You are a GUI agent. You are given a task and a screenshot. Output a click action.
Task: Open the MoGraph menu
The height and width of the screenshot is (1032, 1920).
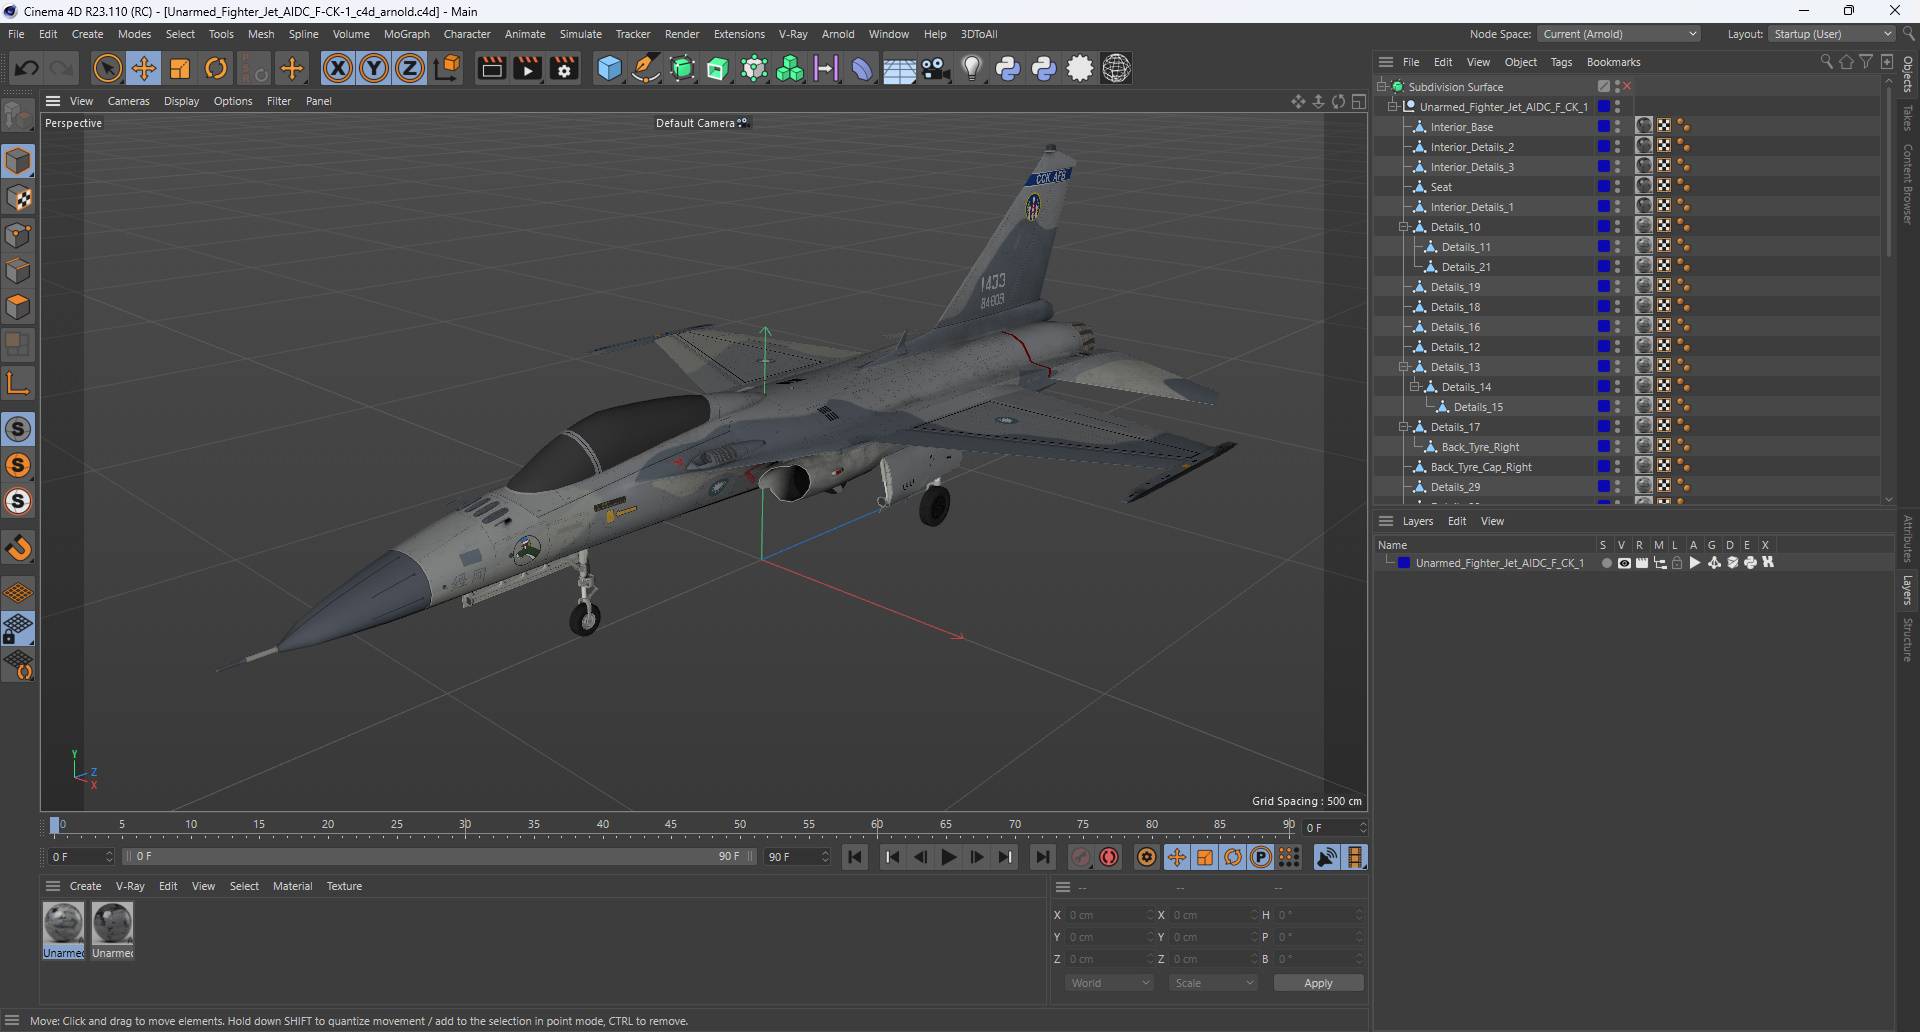[x=406, y=34]
